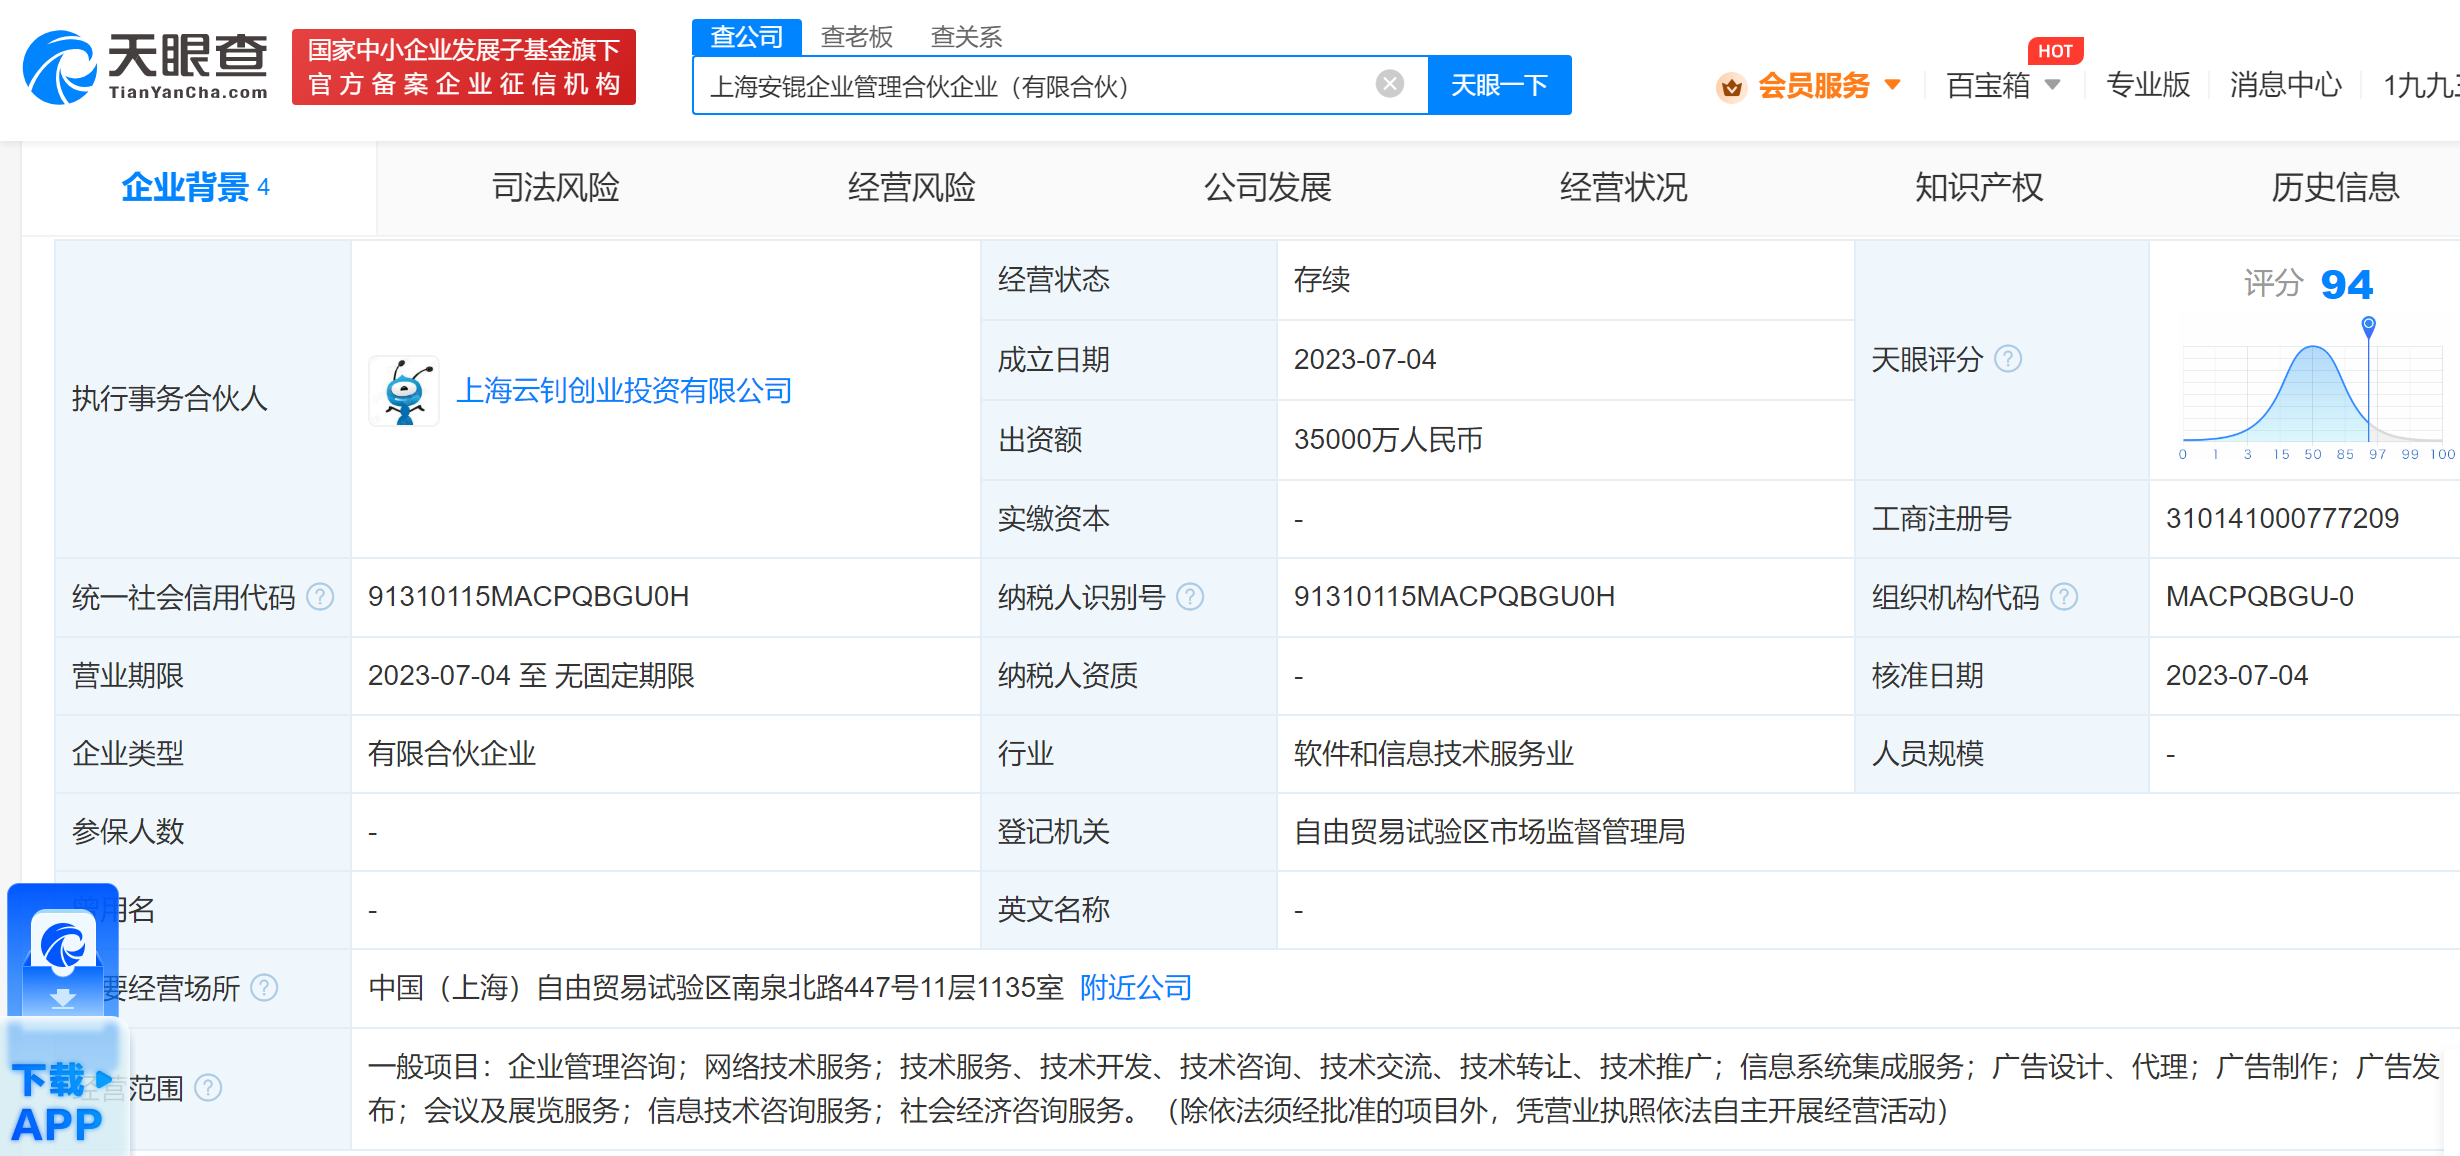Switch to the 企业背景 tab
Screen dimensions: 2460x1156
[x=197, y=187]
